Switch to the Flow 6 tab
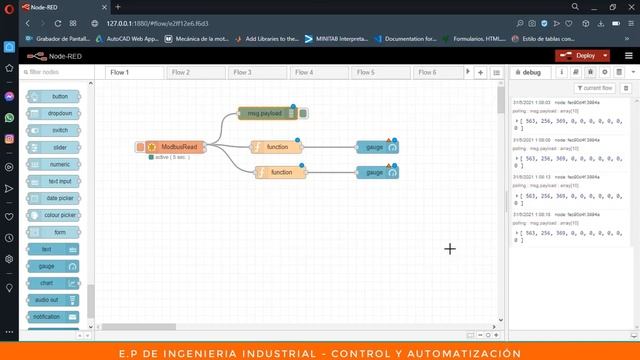640x360 pixels. pos(439,72)
